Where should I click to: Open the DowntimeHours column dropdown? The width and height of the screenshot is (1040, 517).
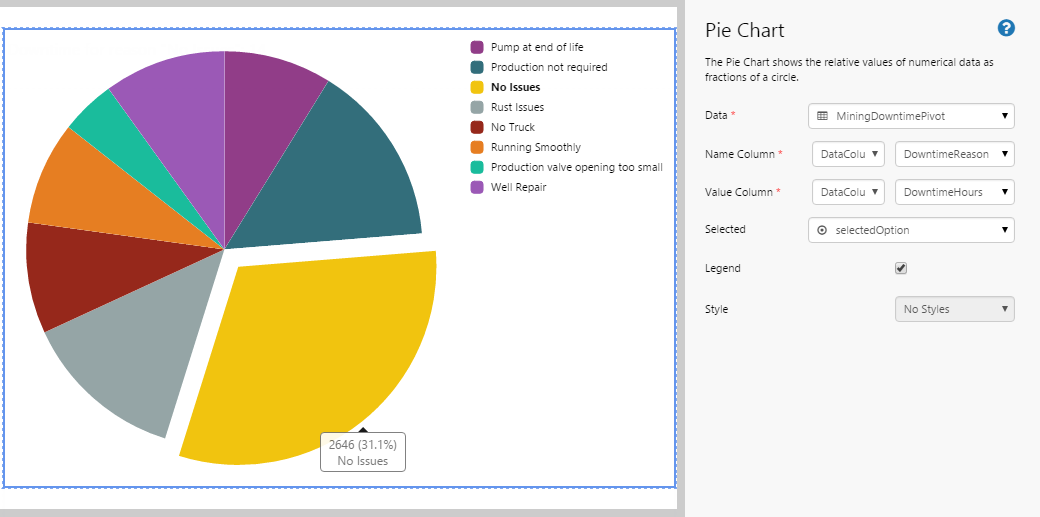[x=954, y=192]
